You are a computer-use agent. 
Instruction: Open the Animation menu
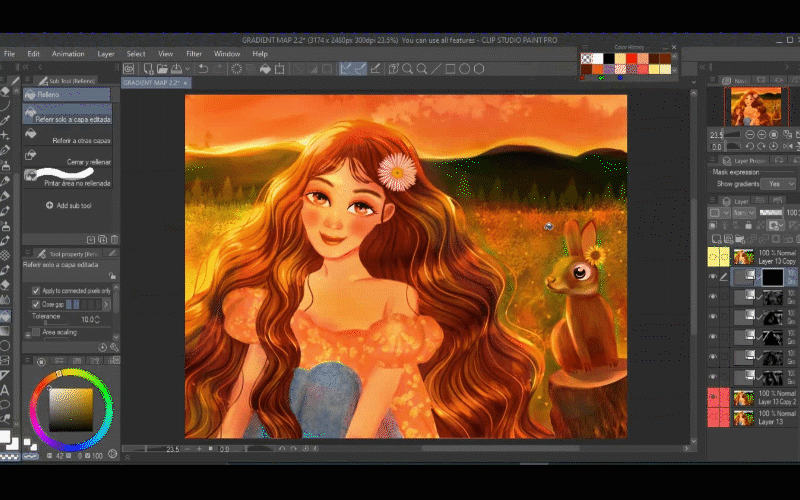coord(68,53)
